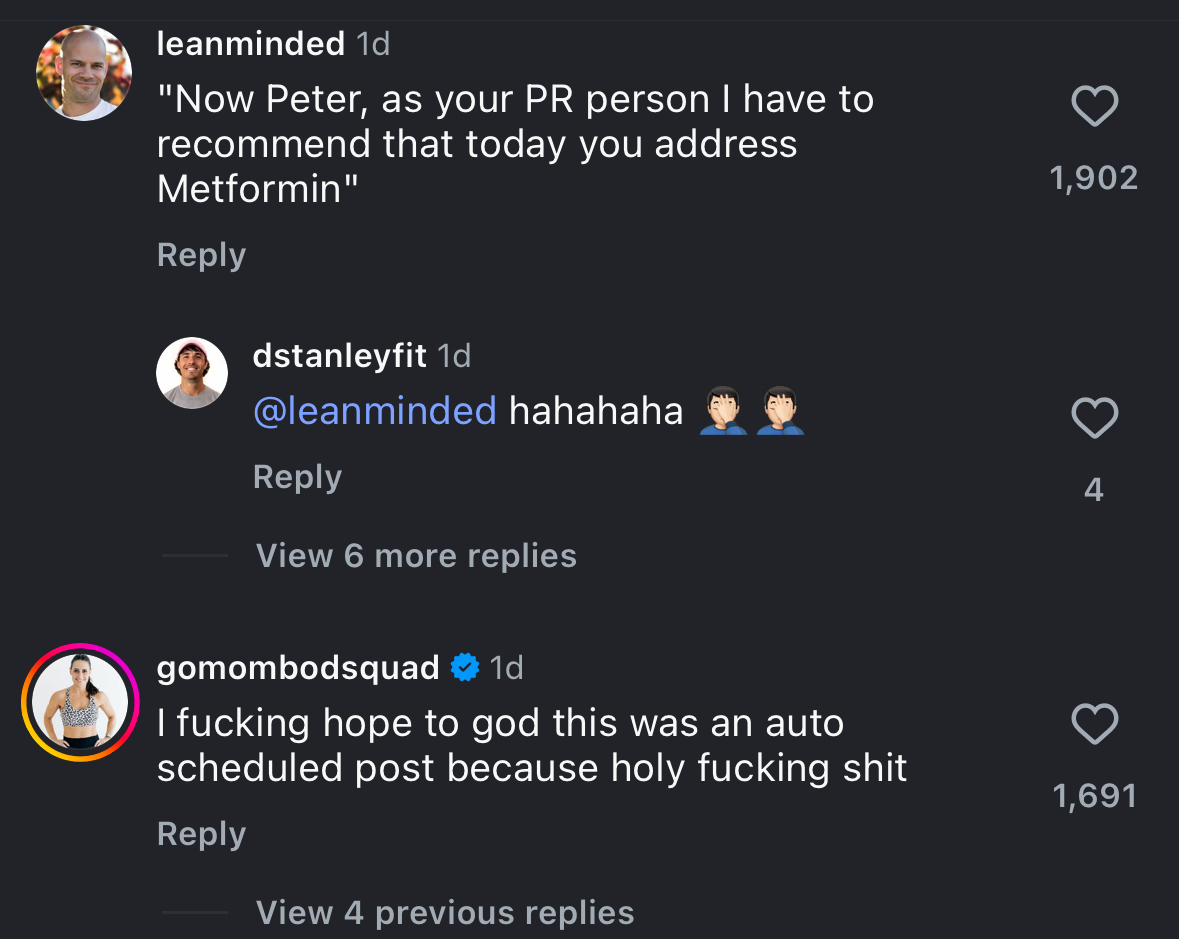Tap the verified badge next to gomombodsquad
Image resolution: width=1179 pixels, height=939 pixels.
(x=465, y=667)
